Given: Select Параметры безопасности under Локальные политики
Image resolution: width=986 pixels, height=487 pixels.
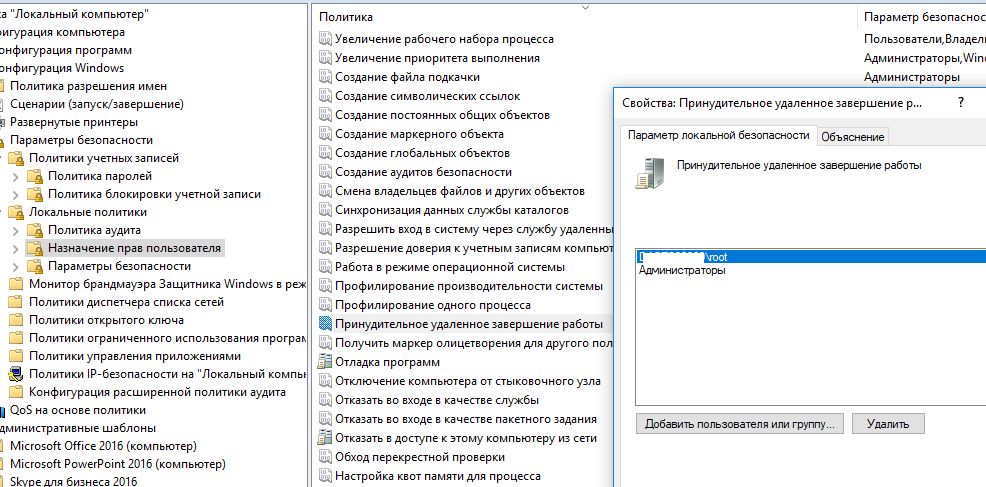Looking at the screenshot, I should 119,266.
